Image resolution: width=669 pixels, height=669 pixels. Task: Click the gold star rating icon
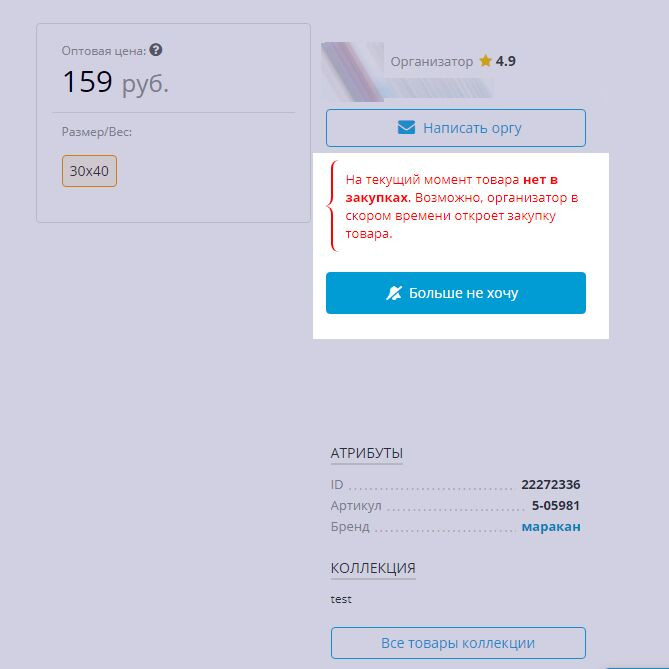point(485,61)
